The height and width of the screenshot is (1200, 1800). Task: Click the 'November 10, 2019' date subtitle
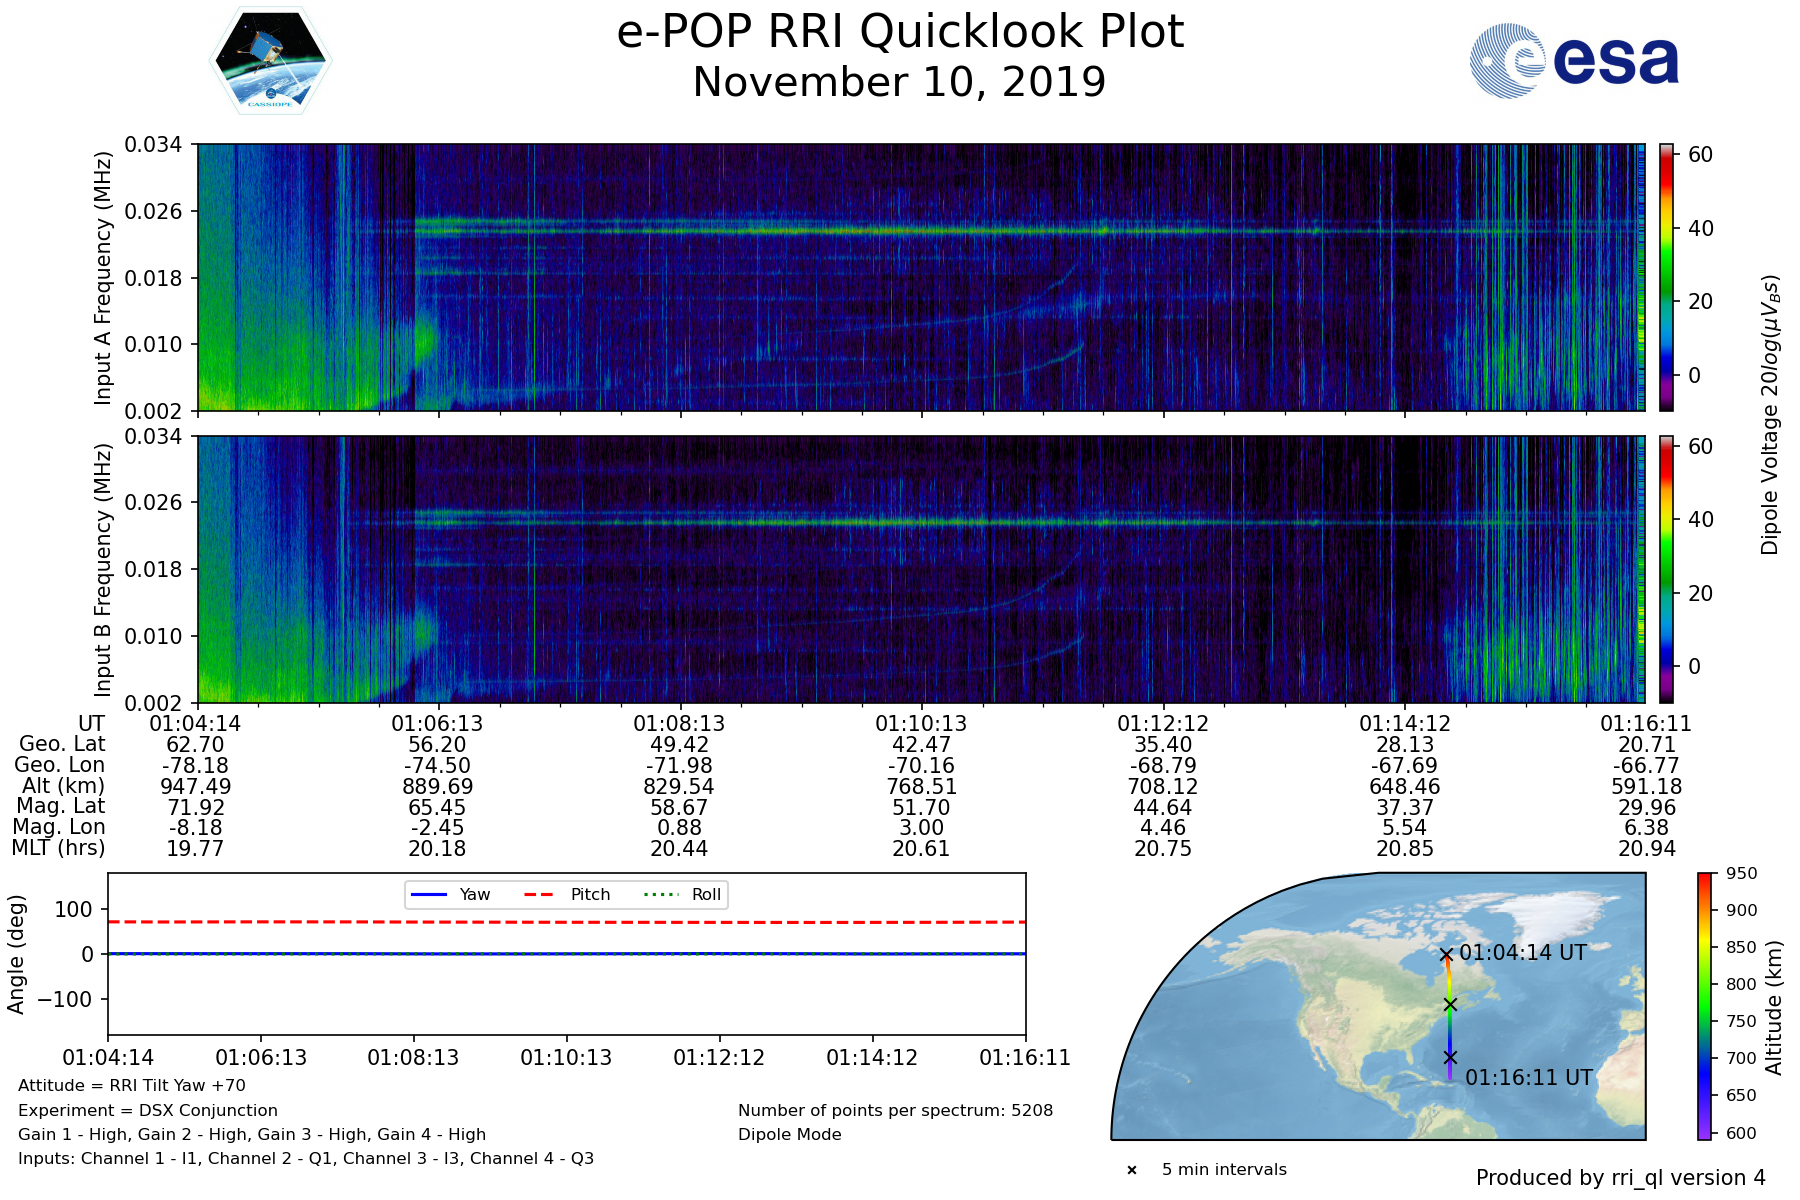coord(900,82)
